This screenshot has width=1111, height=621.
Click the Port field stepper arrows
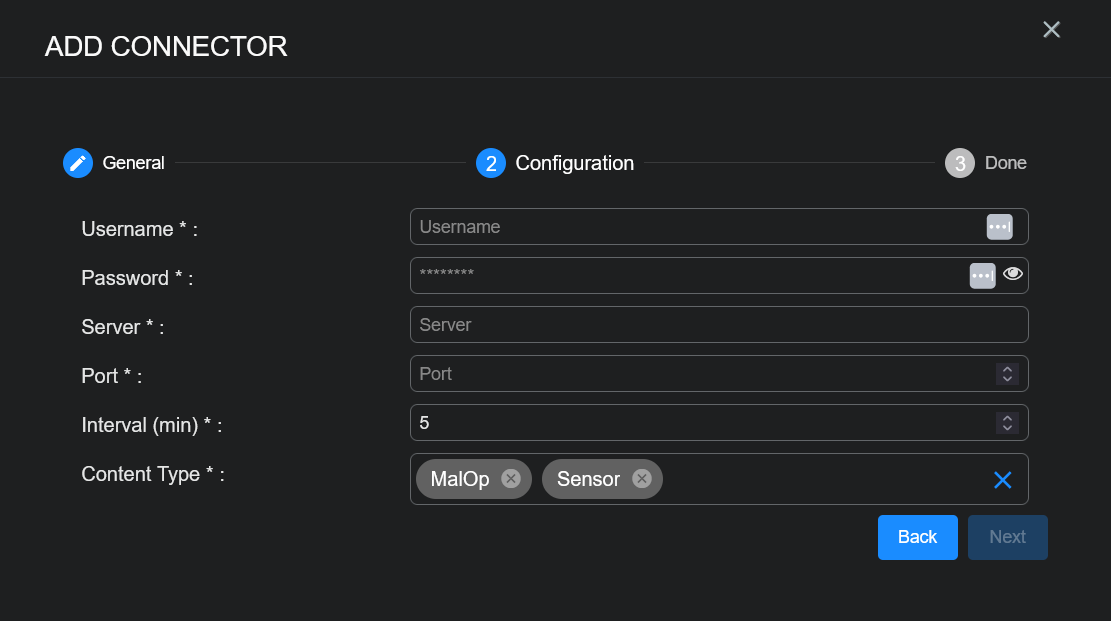(x=1007, y=374)
